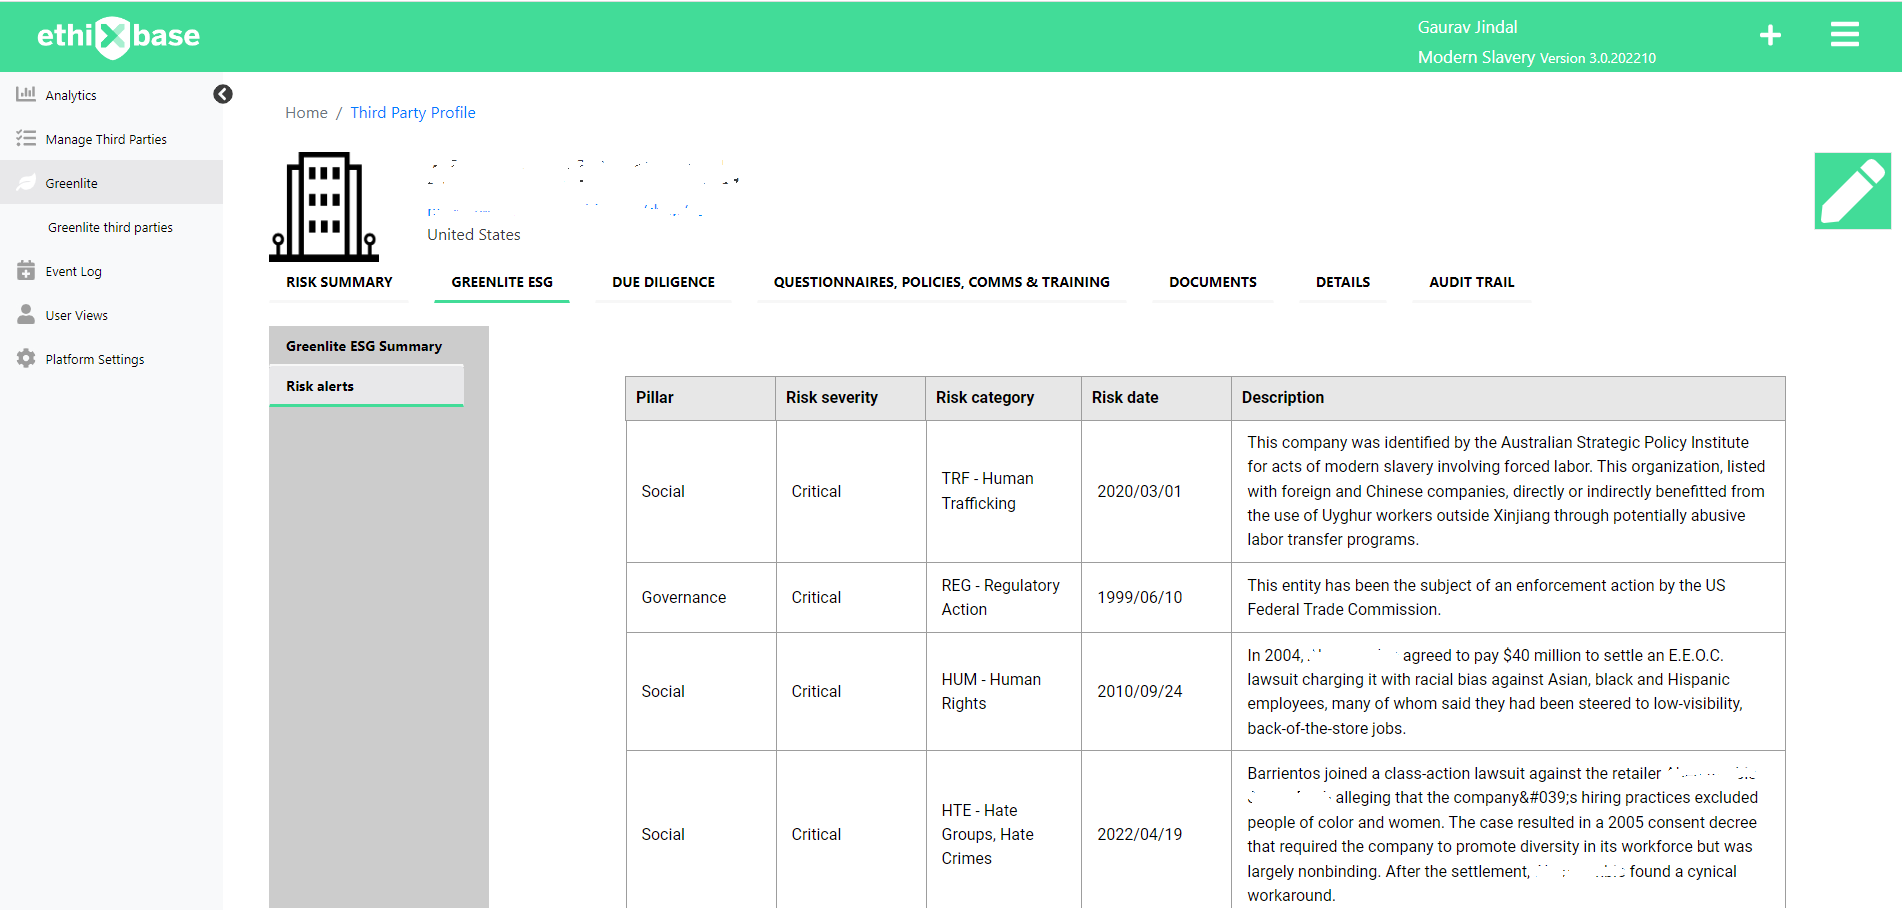Collapse the sidebar with the arrow button
1902x910 pixels.
point(222,93)
